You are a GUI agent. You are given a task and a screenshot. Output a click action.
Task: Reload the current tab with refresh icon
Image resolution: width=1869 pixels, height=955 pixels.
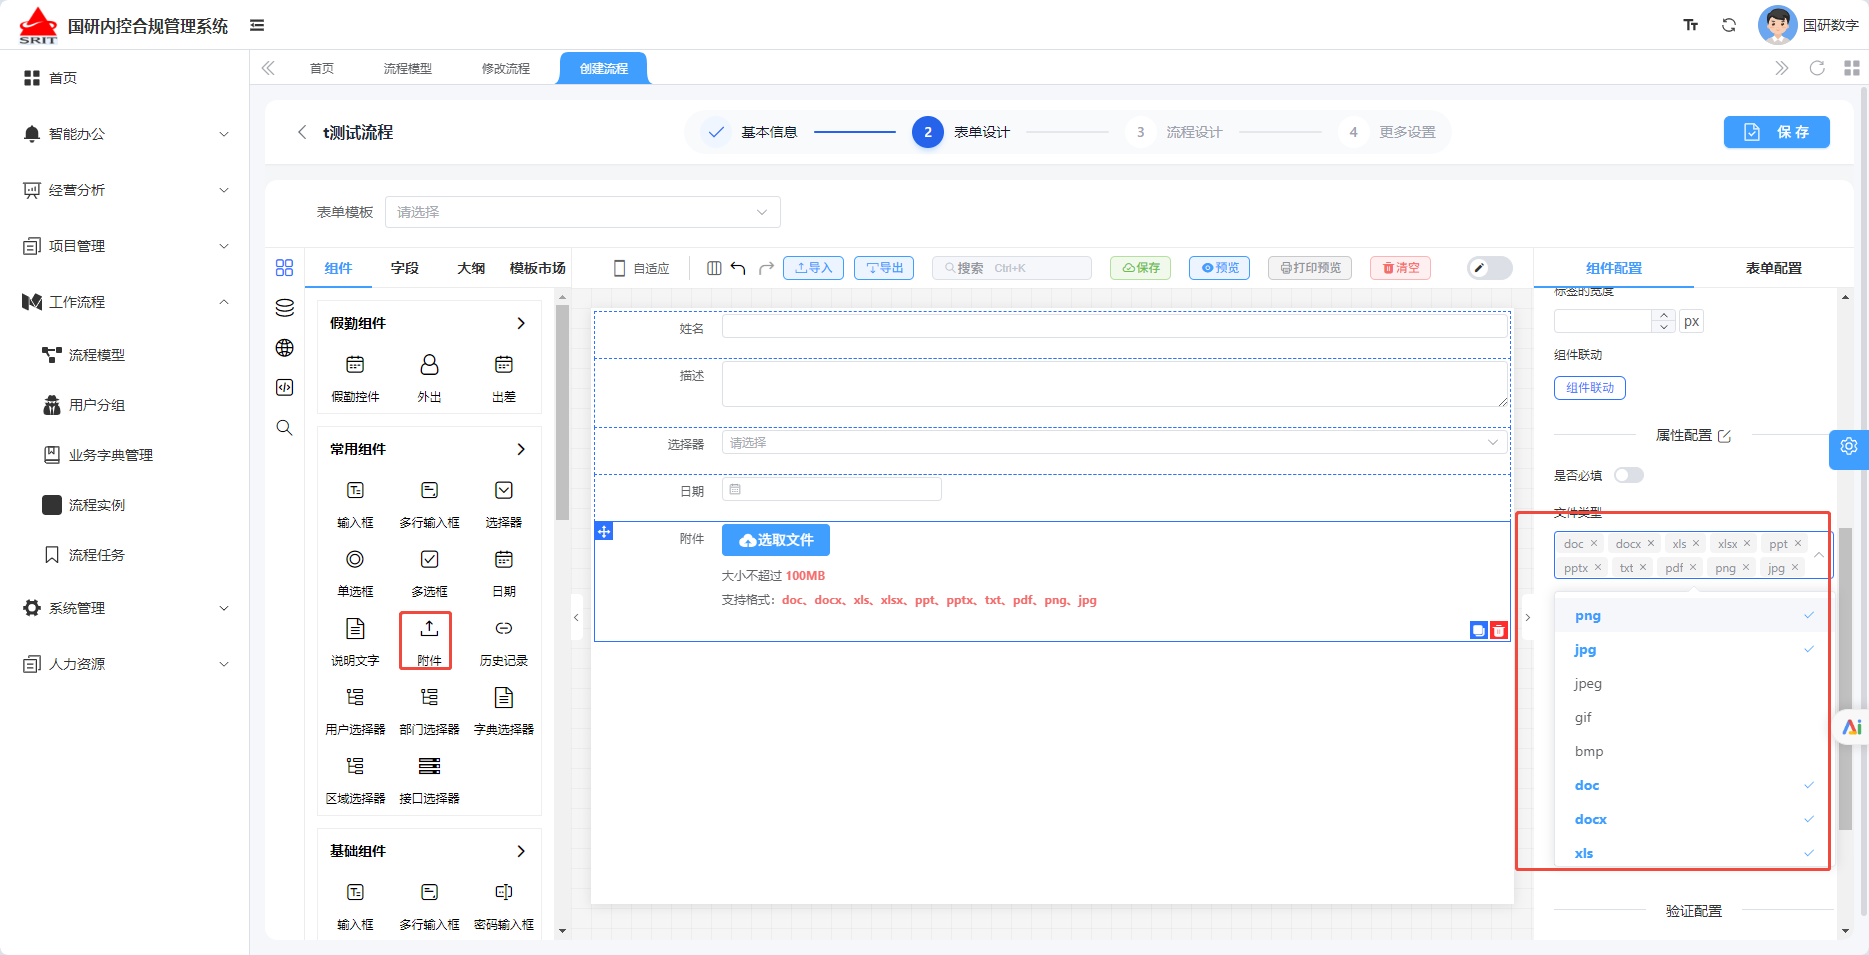click(x=1817, y=68)
